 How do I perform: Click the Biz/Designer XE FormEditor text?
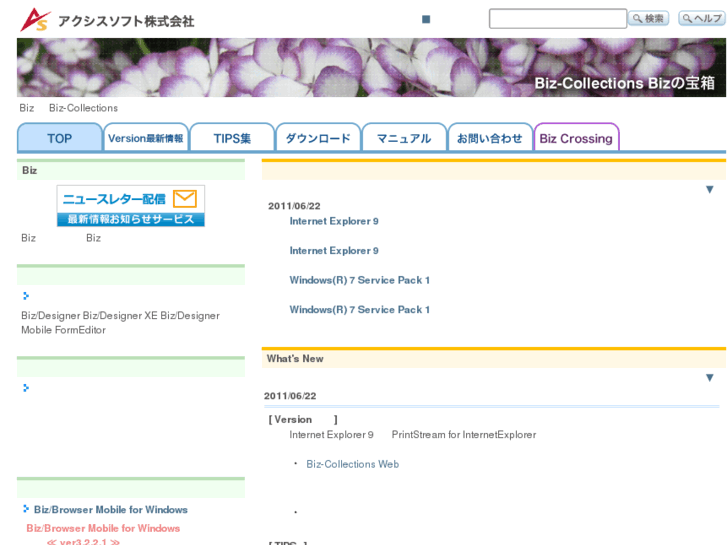coord(120,323)
